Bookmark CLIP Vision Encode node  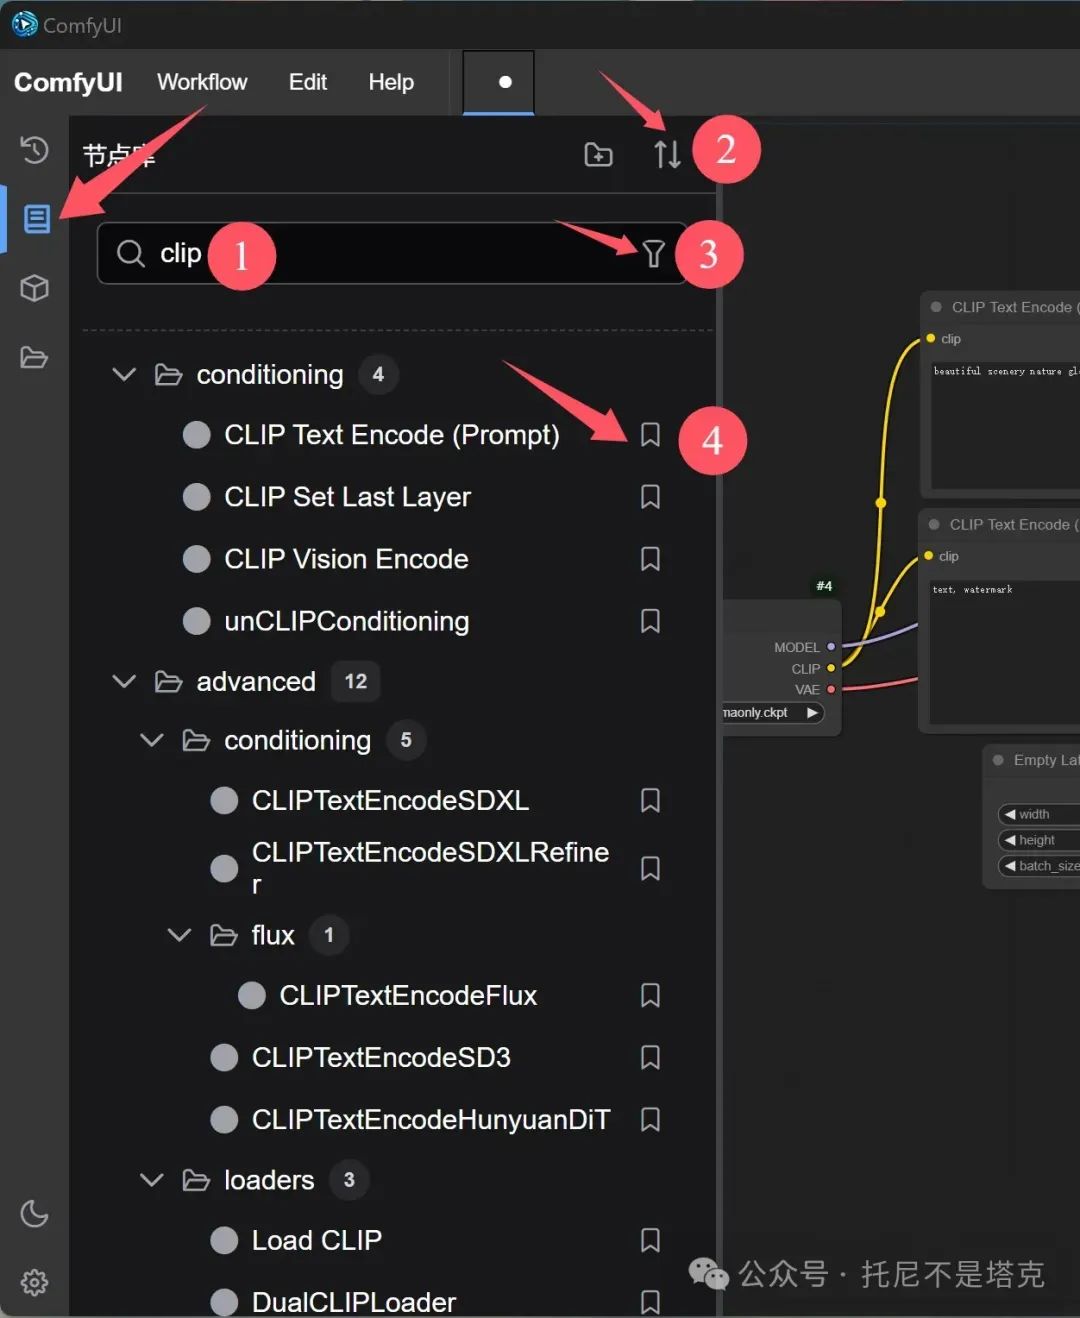pyautogui.click(x=650, y=559)
